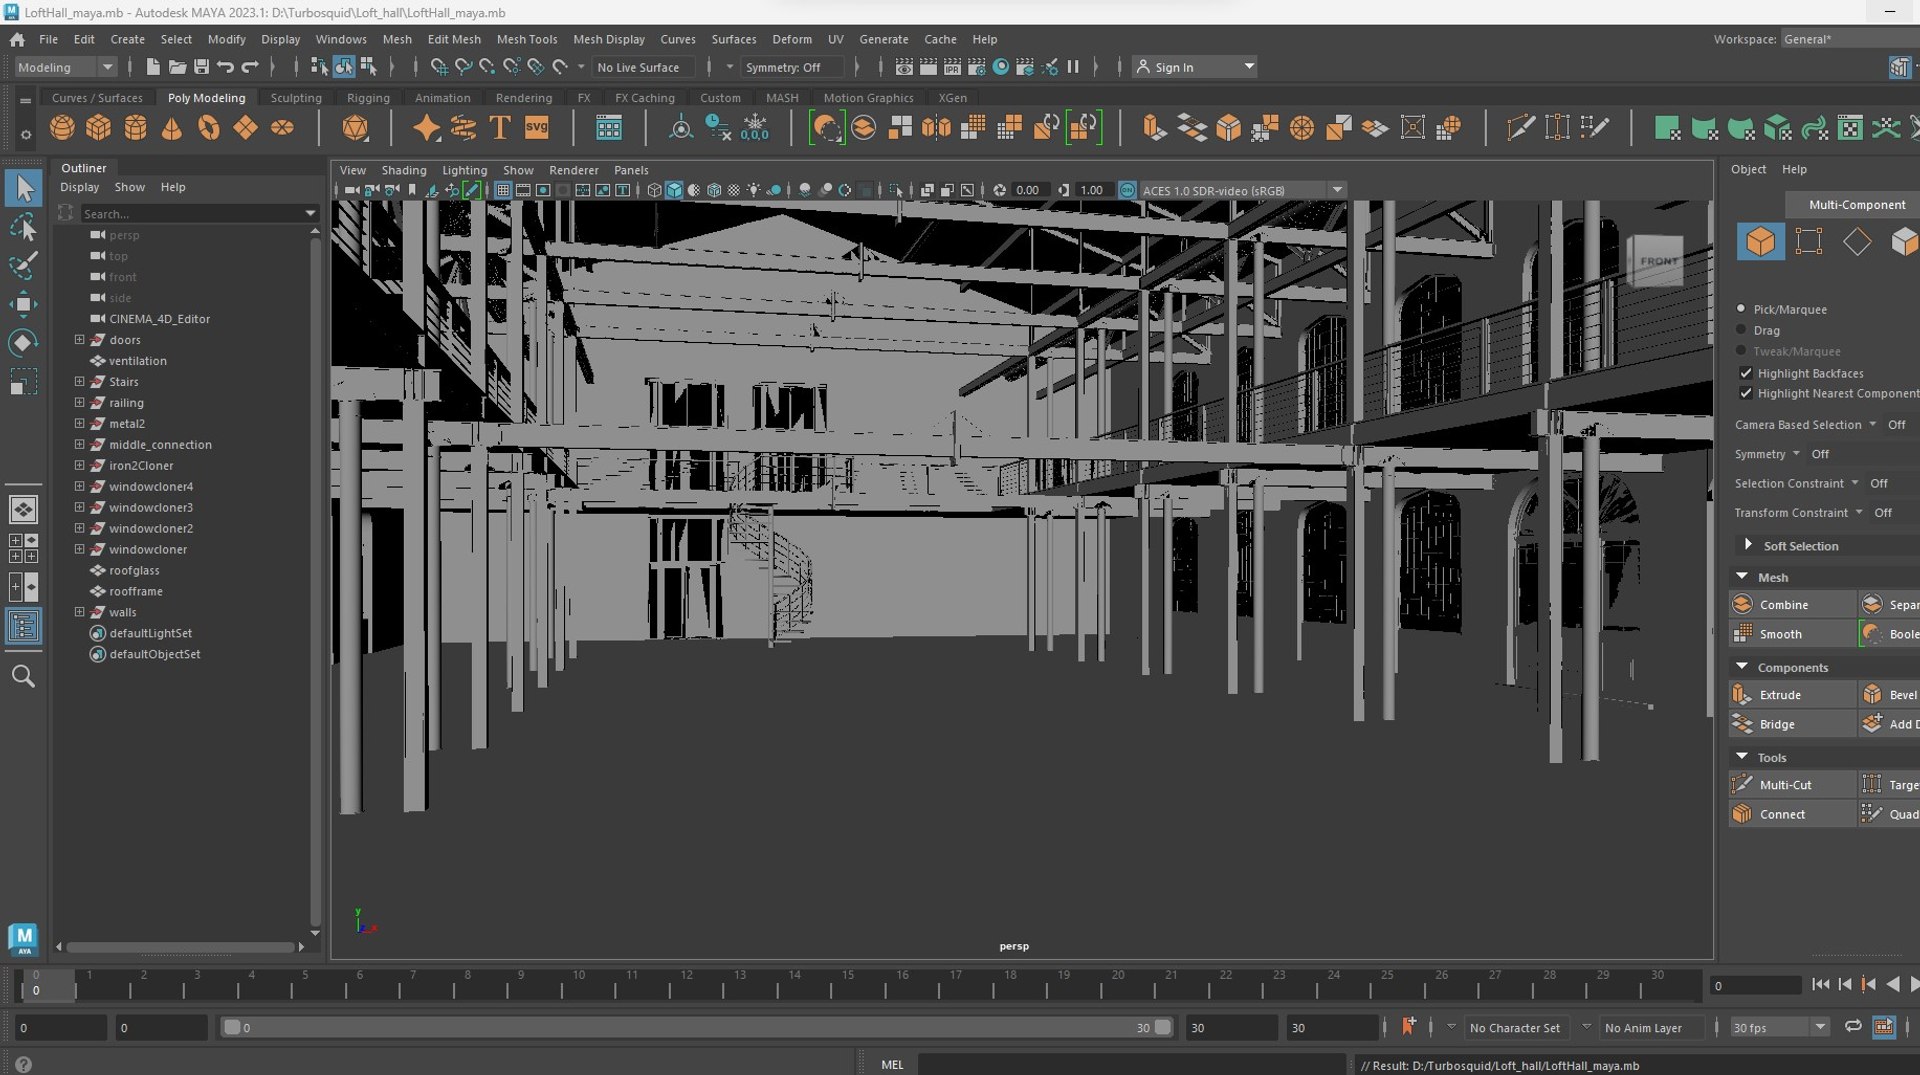Create a polygon sphere from shelf

[x=62, y=128]
